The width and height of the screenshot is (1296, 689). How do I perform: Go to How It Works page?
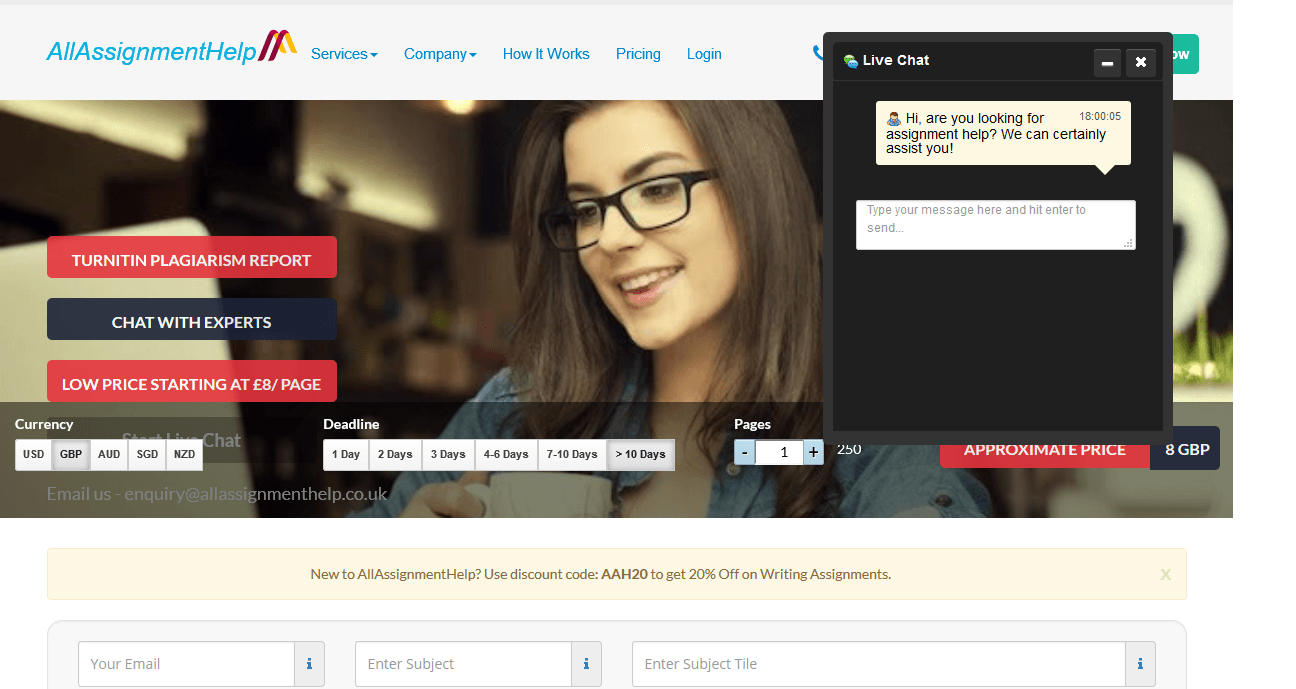[546, 54]
